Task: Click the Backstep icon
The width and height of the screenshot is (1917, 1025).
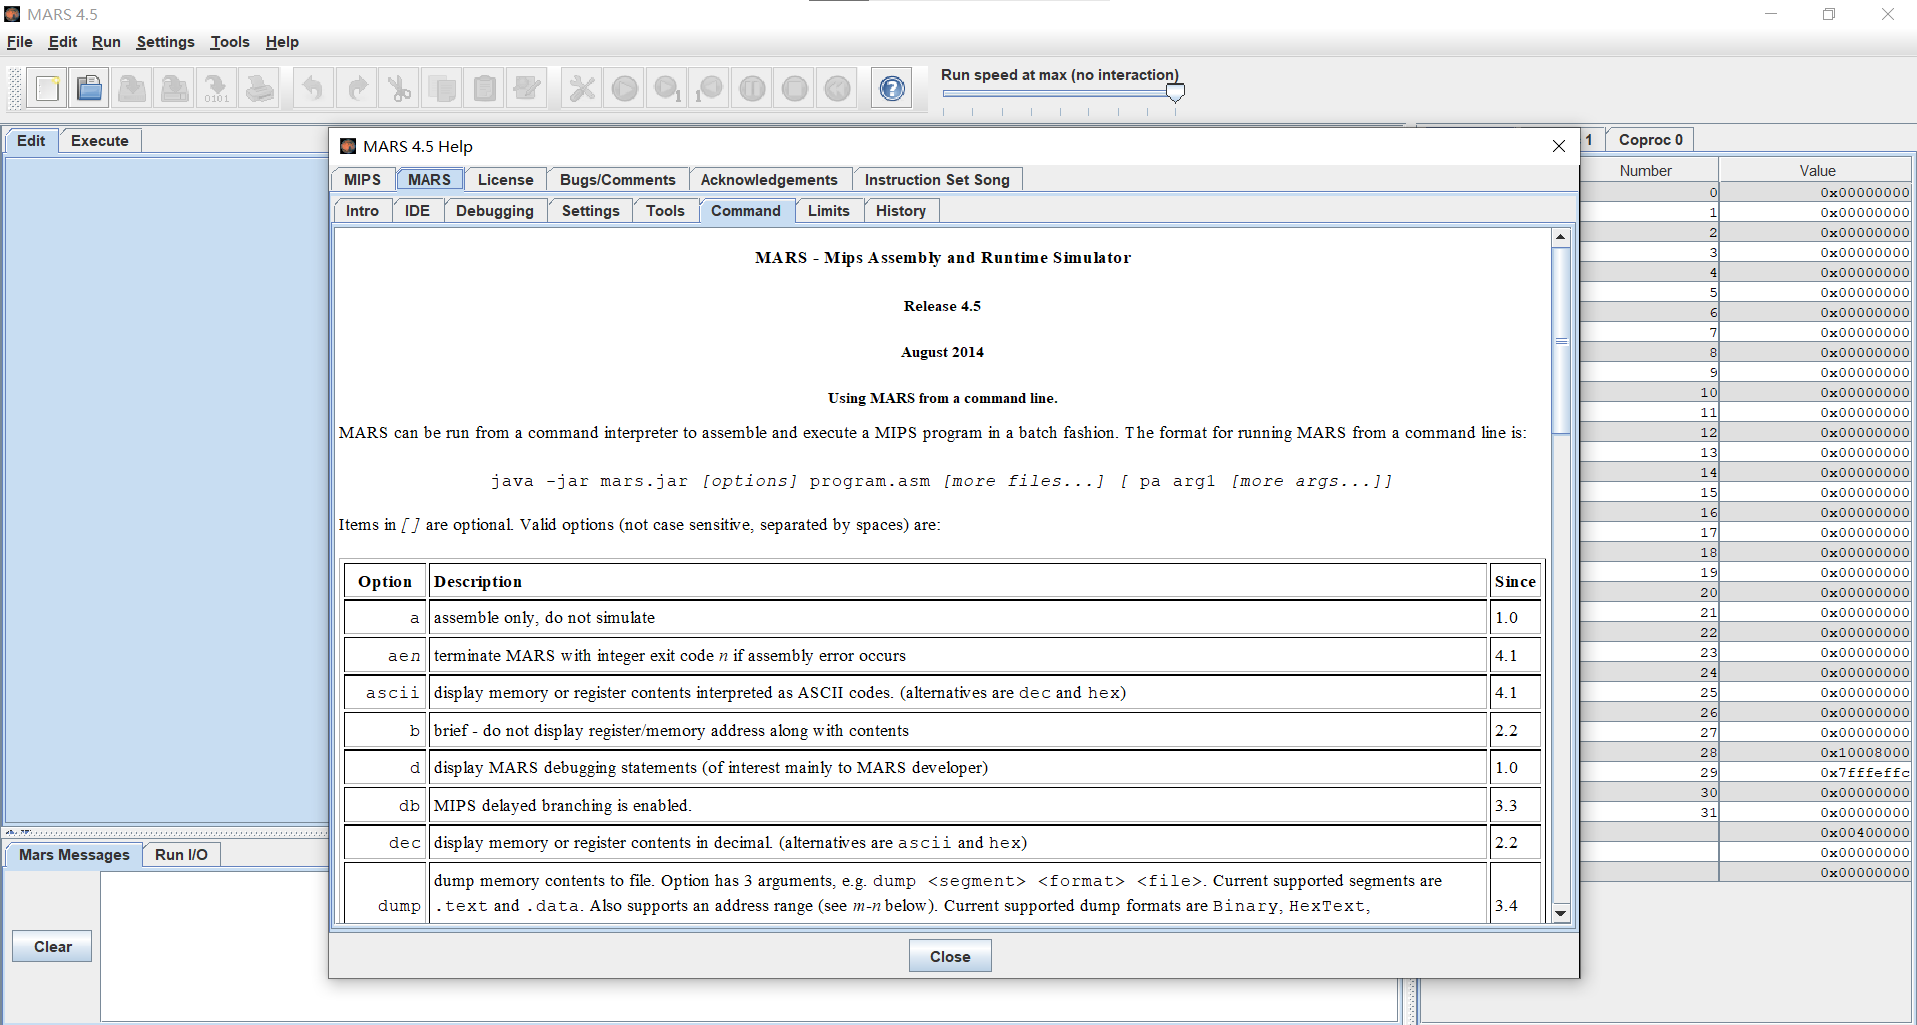Action: pyautogui.click(x=710, y=89)
